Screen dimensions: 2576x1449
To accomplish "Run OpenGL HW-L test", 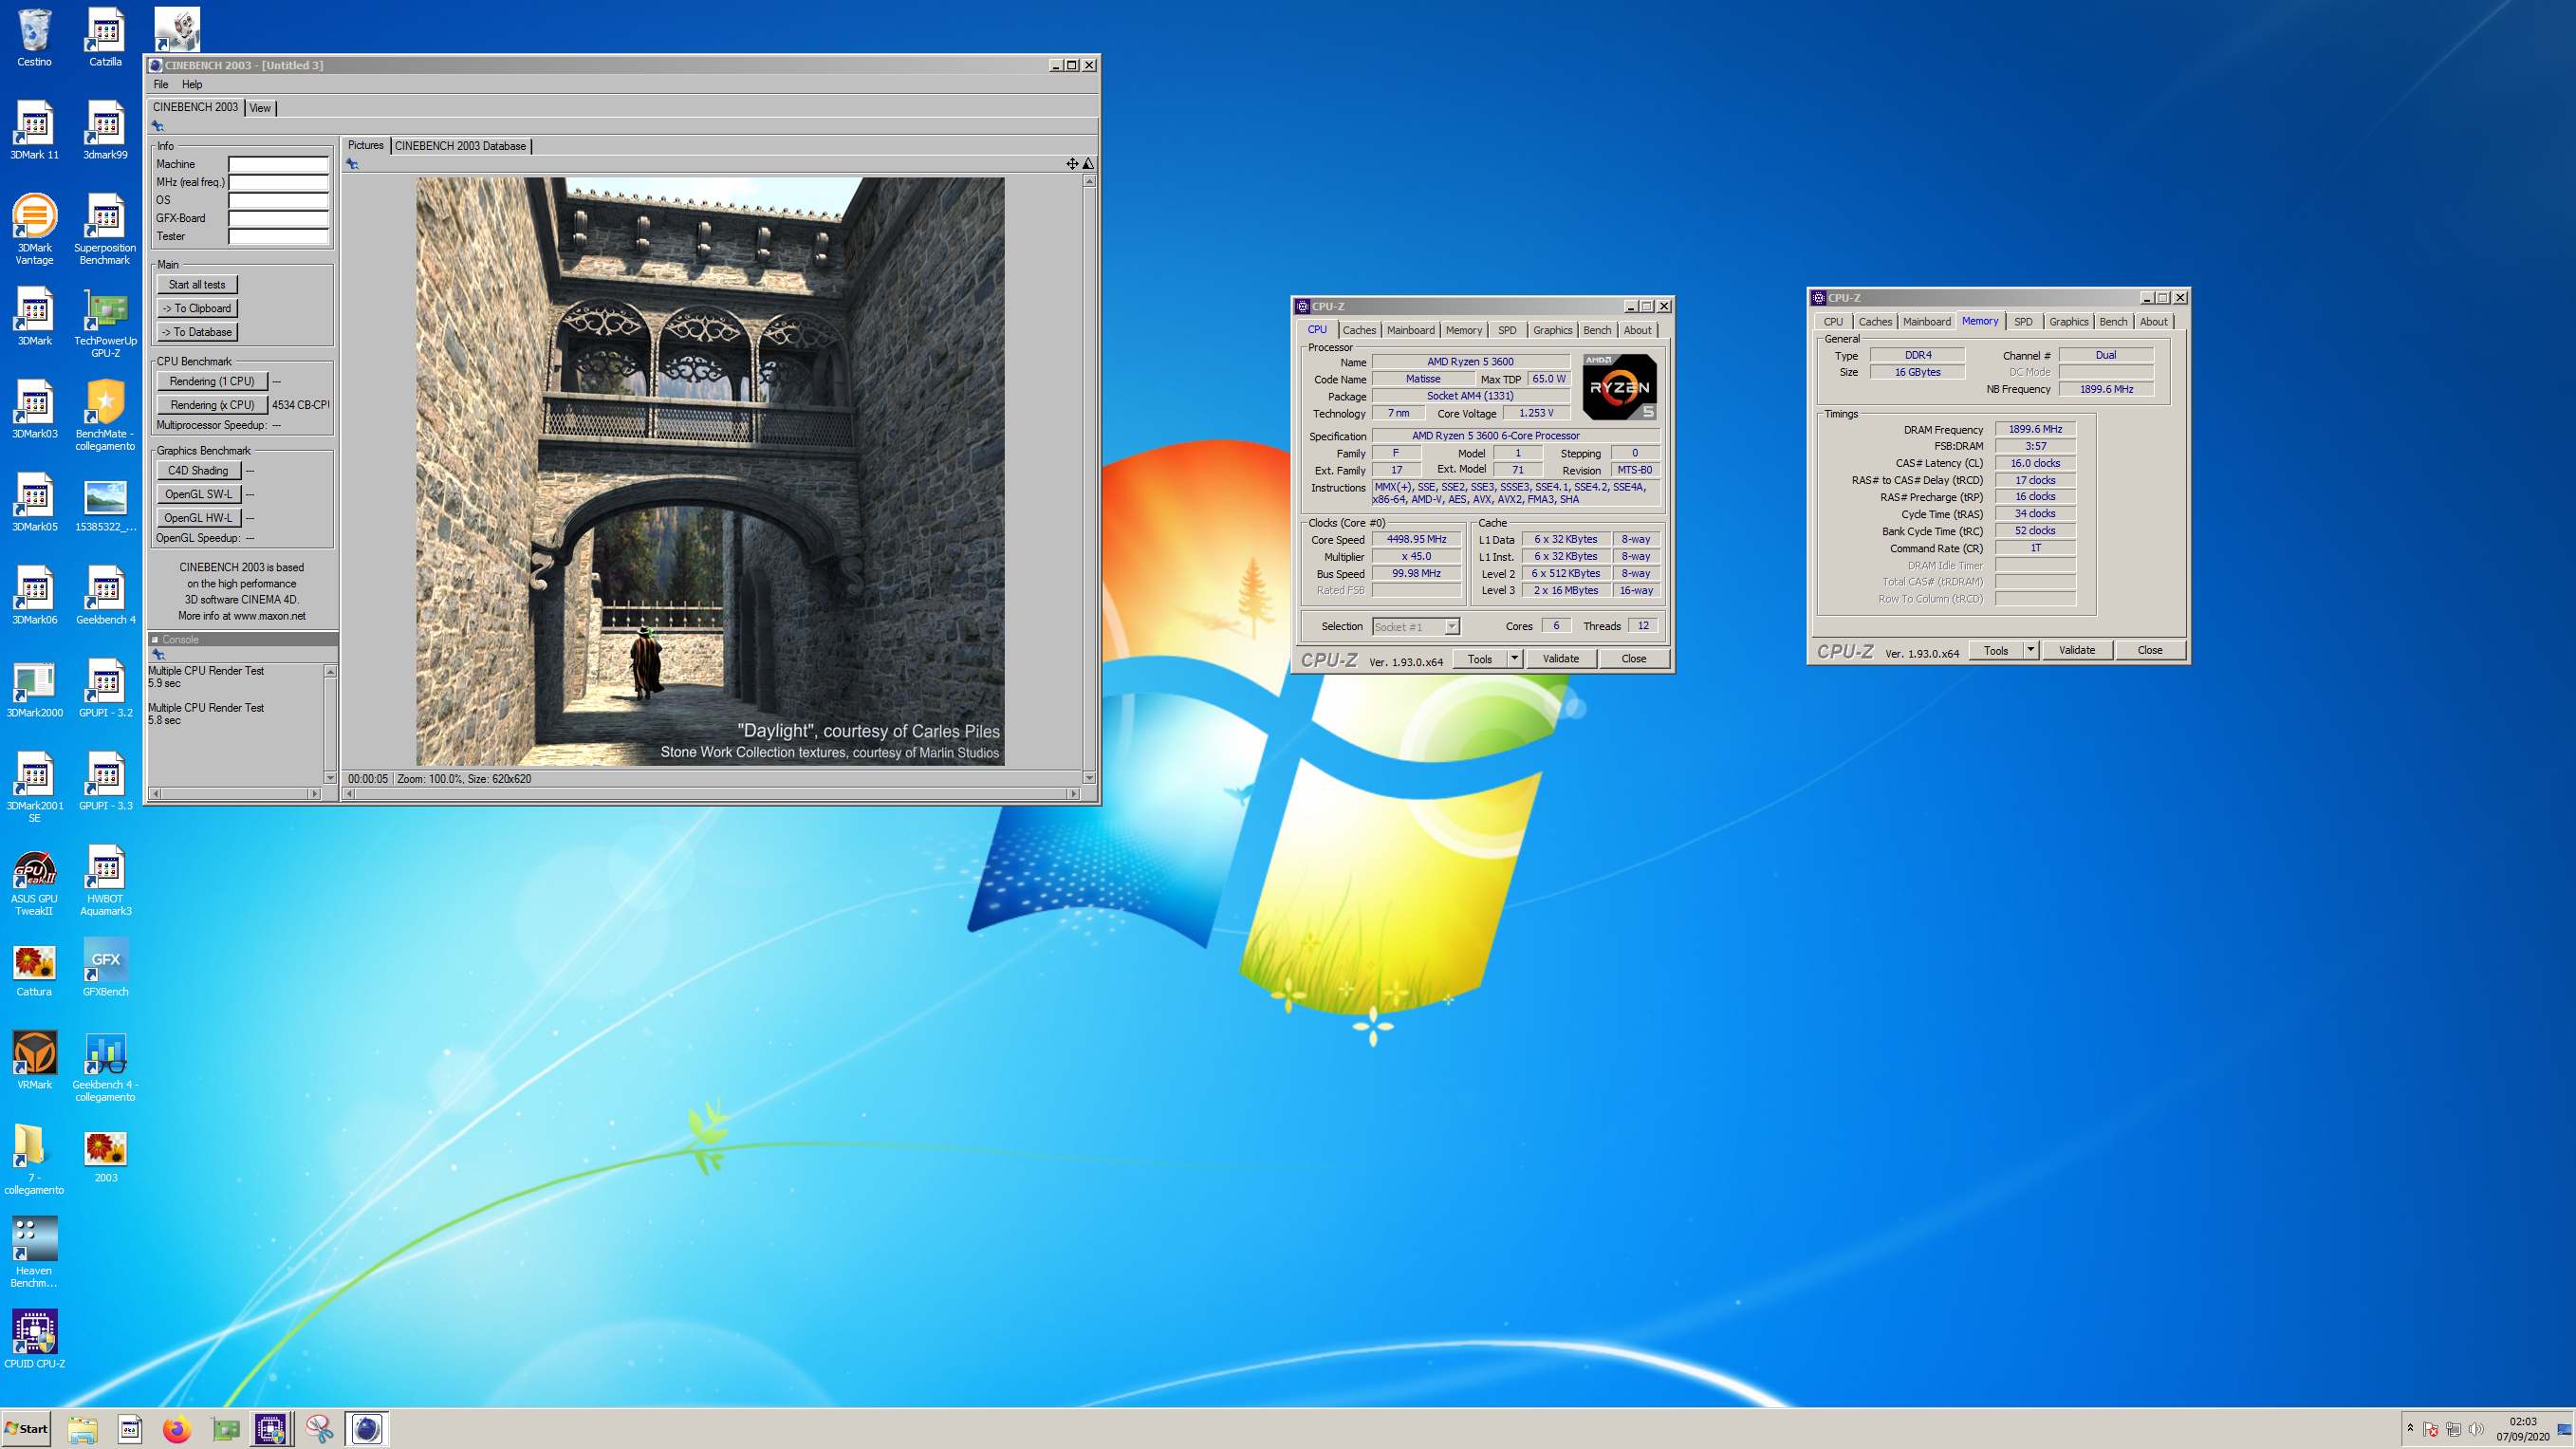I will point(198,518).
